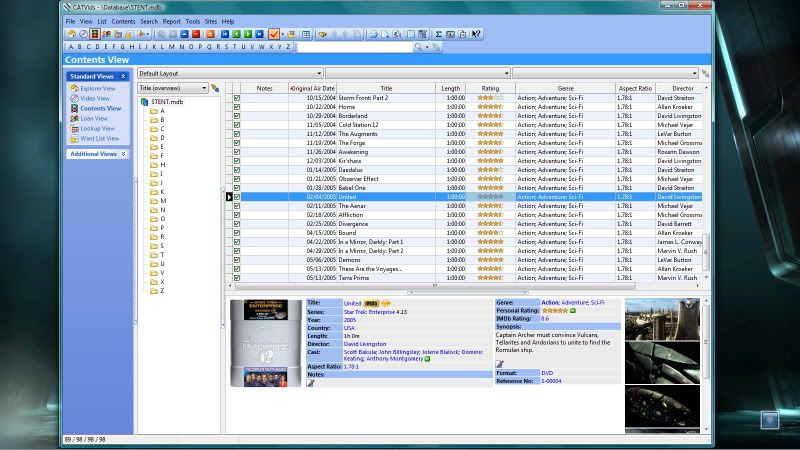Open dropdown arrow beside orange checkmark icon
800x450 pixels.
coord(283,35)
